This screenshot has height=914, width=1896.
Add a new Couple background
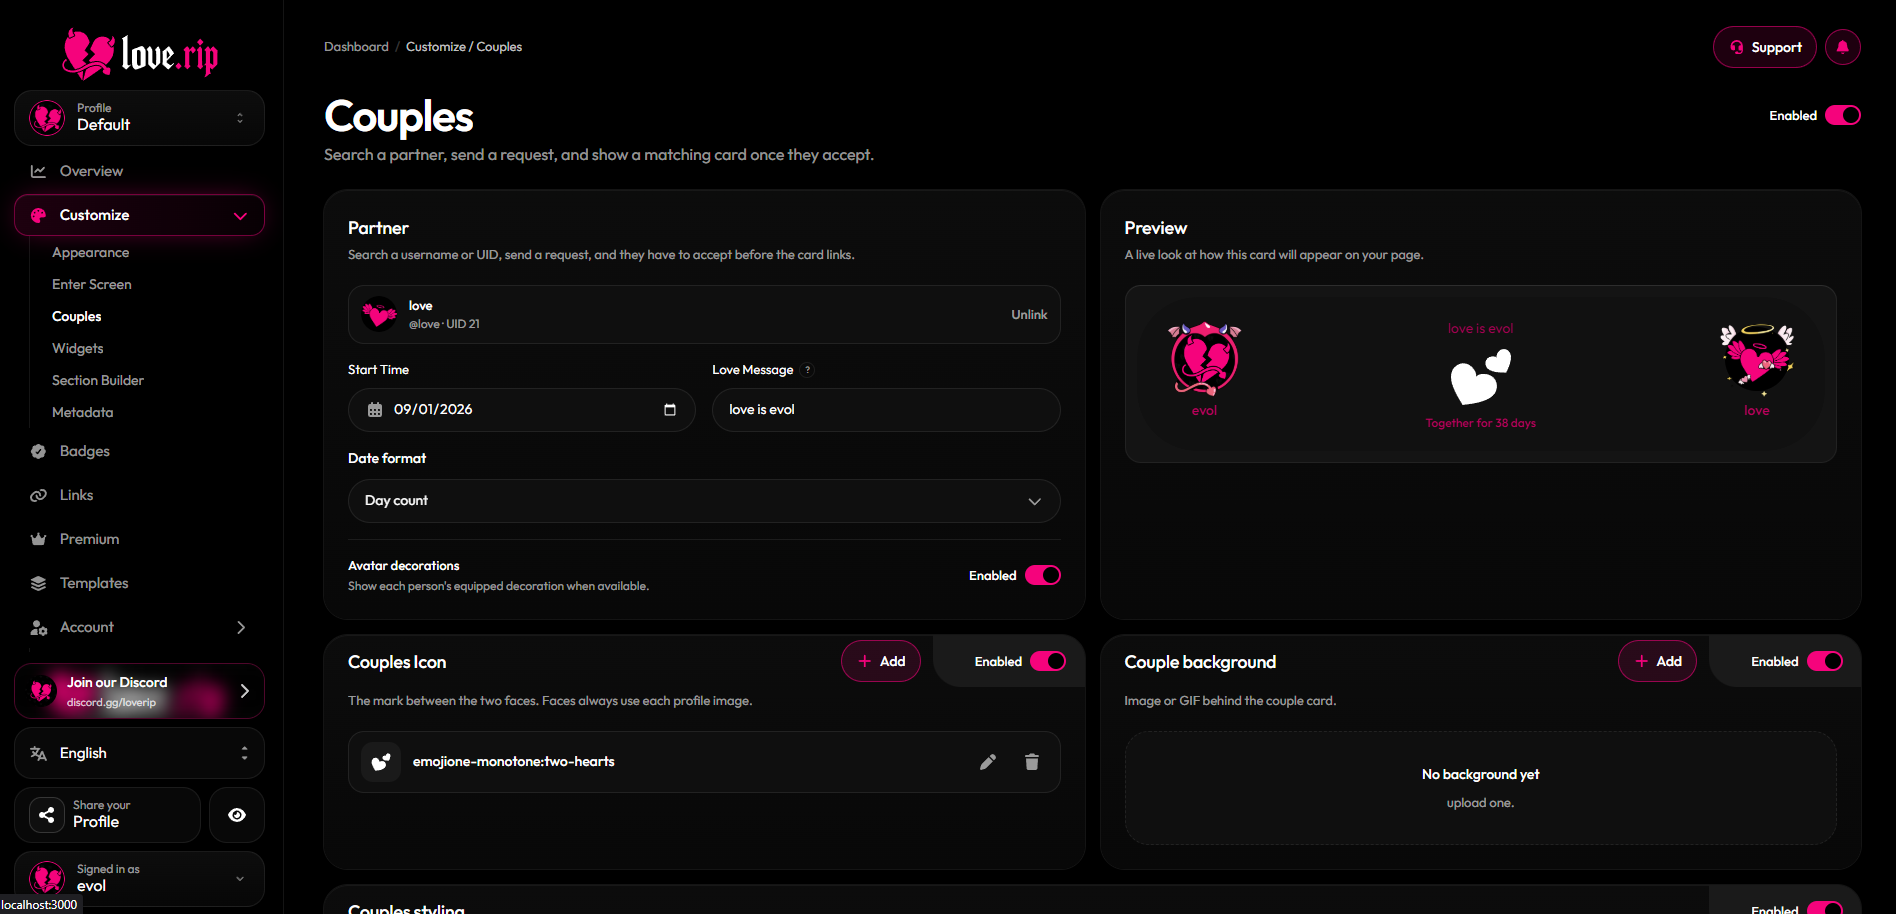coord(1657,661)
